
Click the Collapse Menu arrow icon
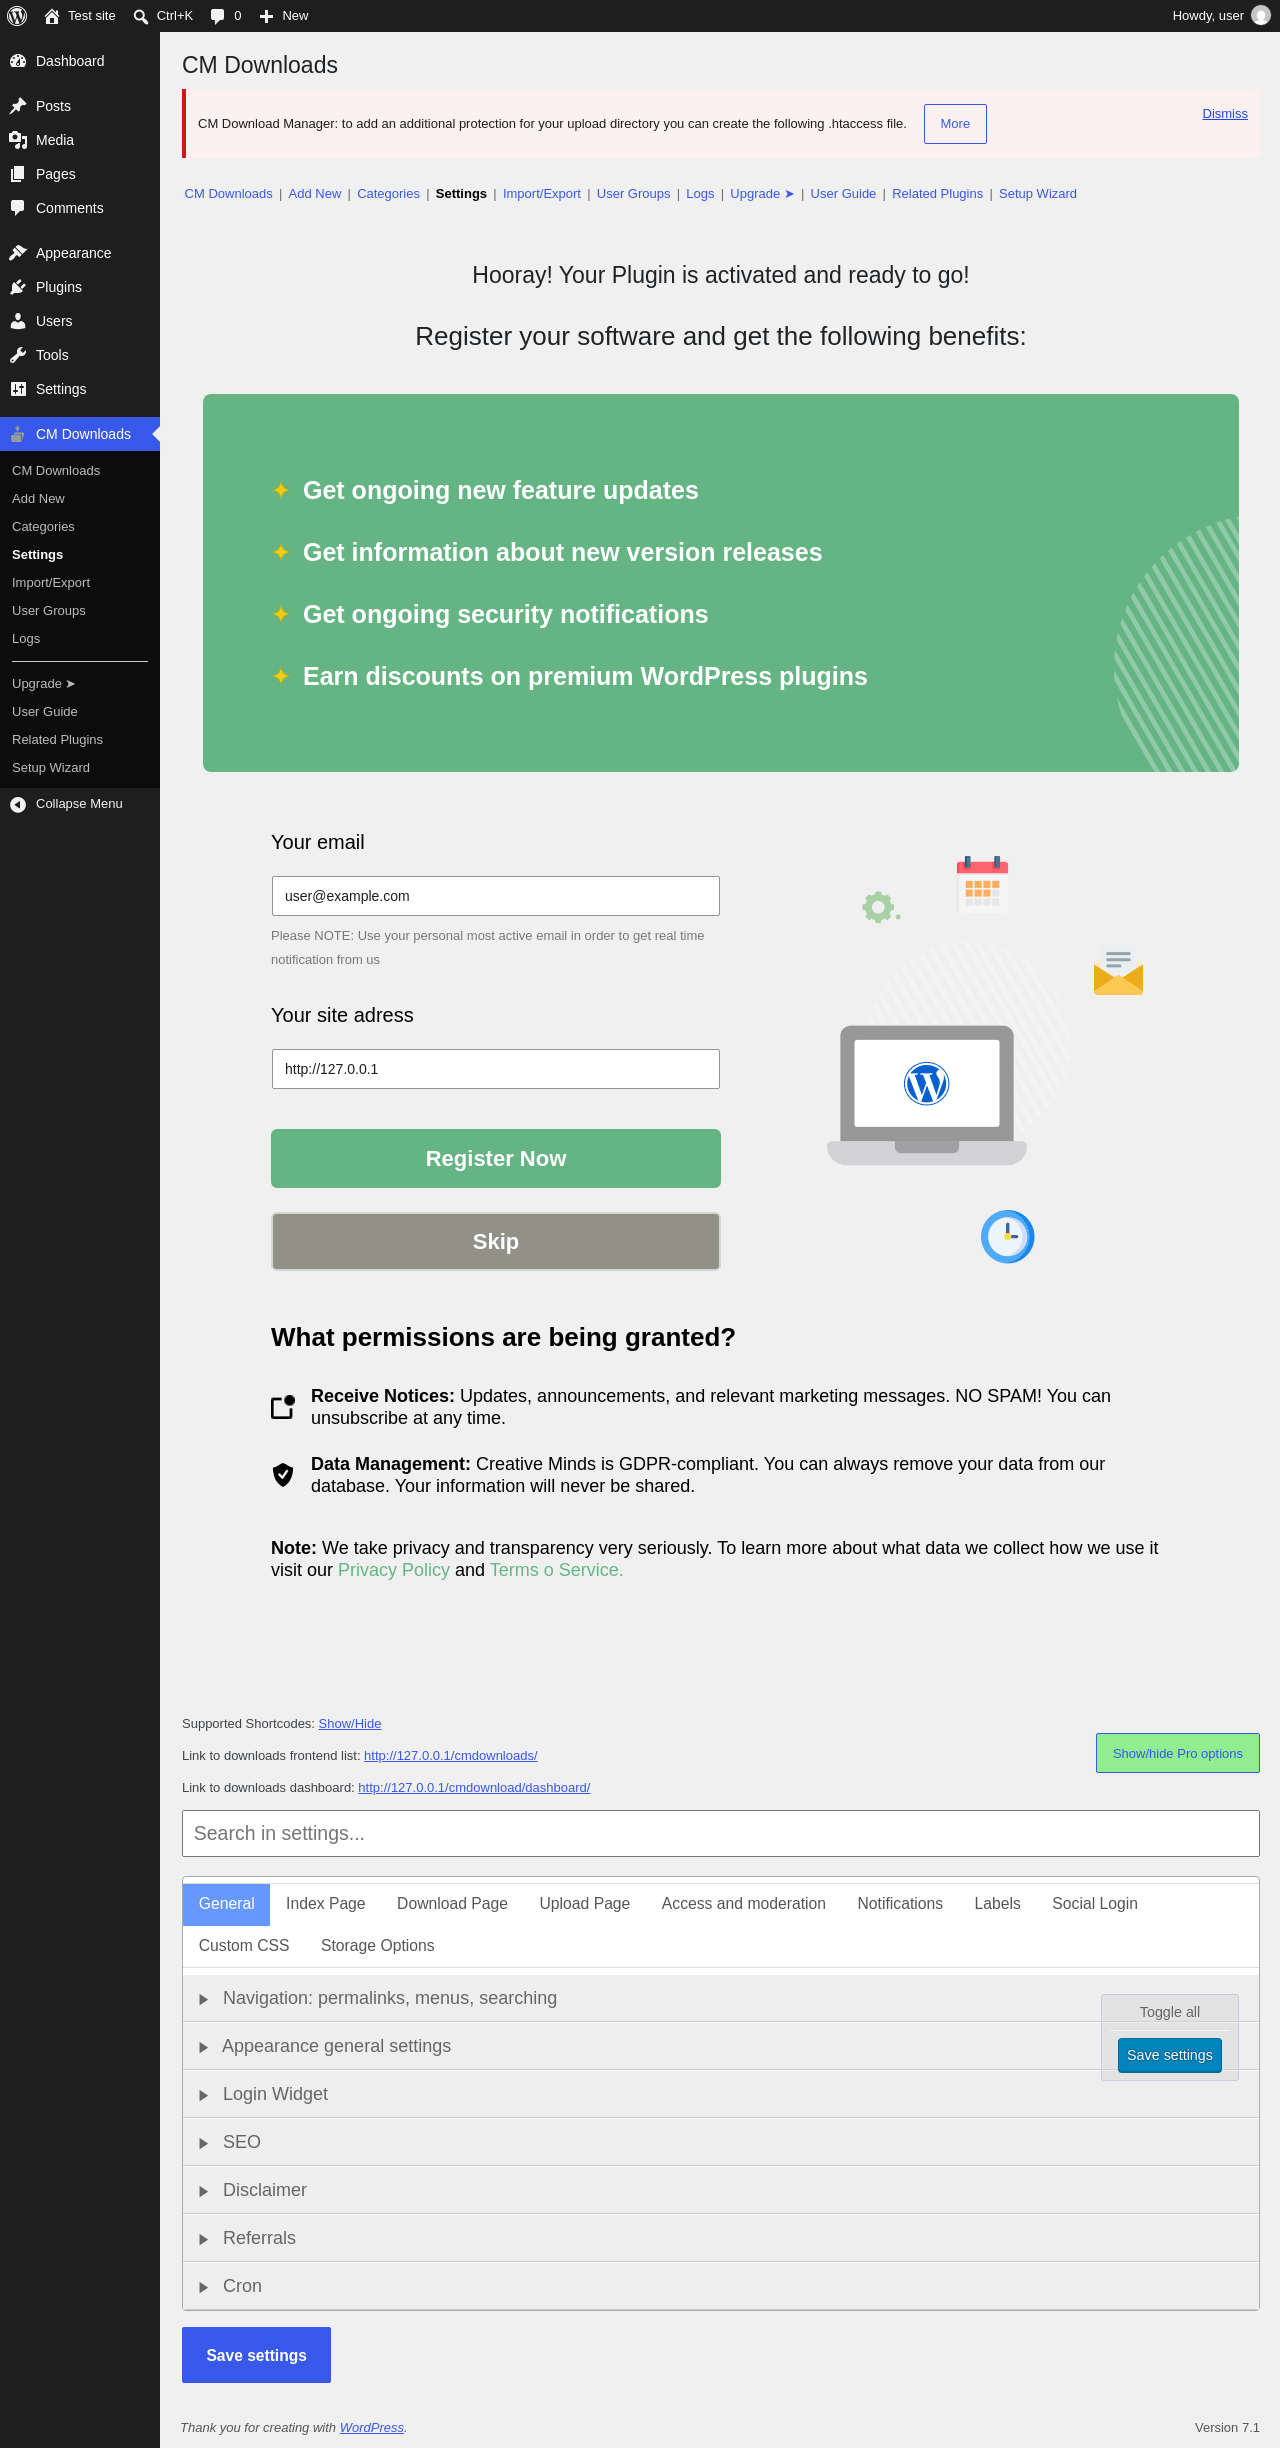pos(18,804)
